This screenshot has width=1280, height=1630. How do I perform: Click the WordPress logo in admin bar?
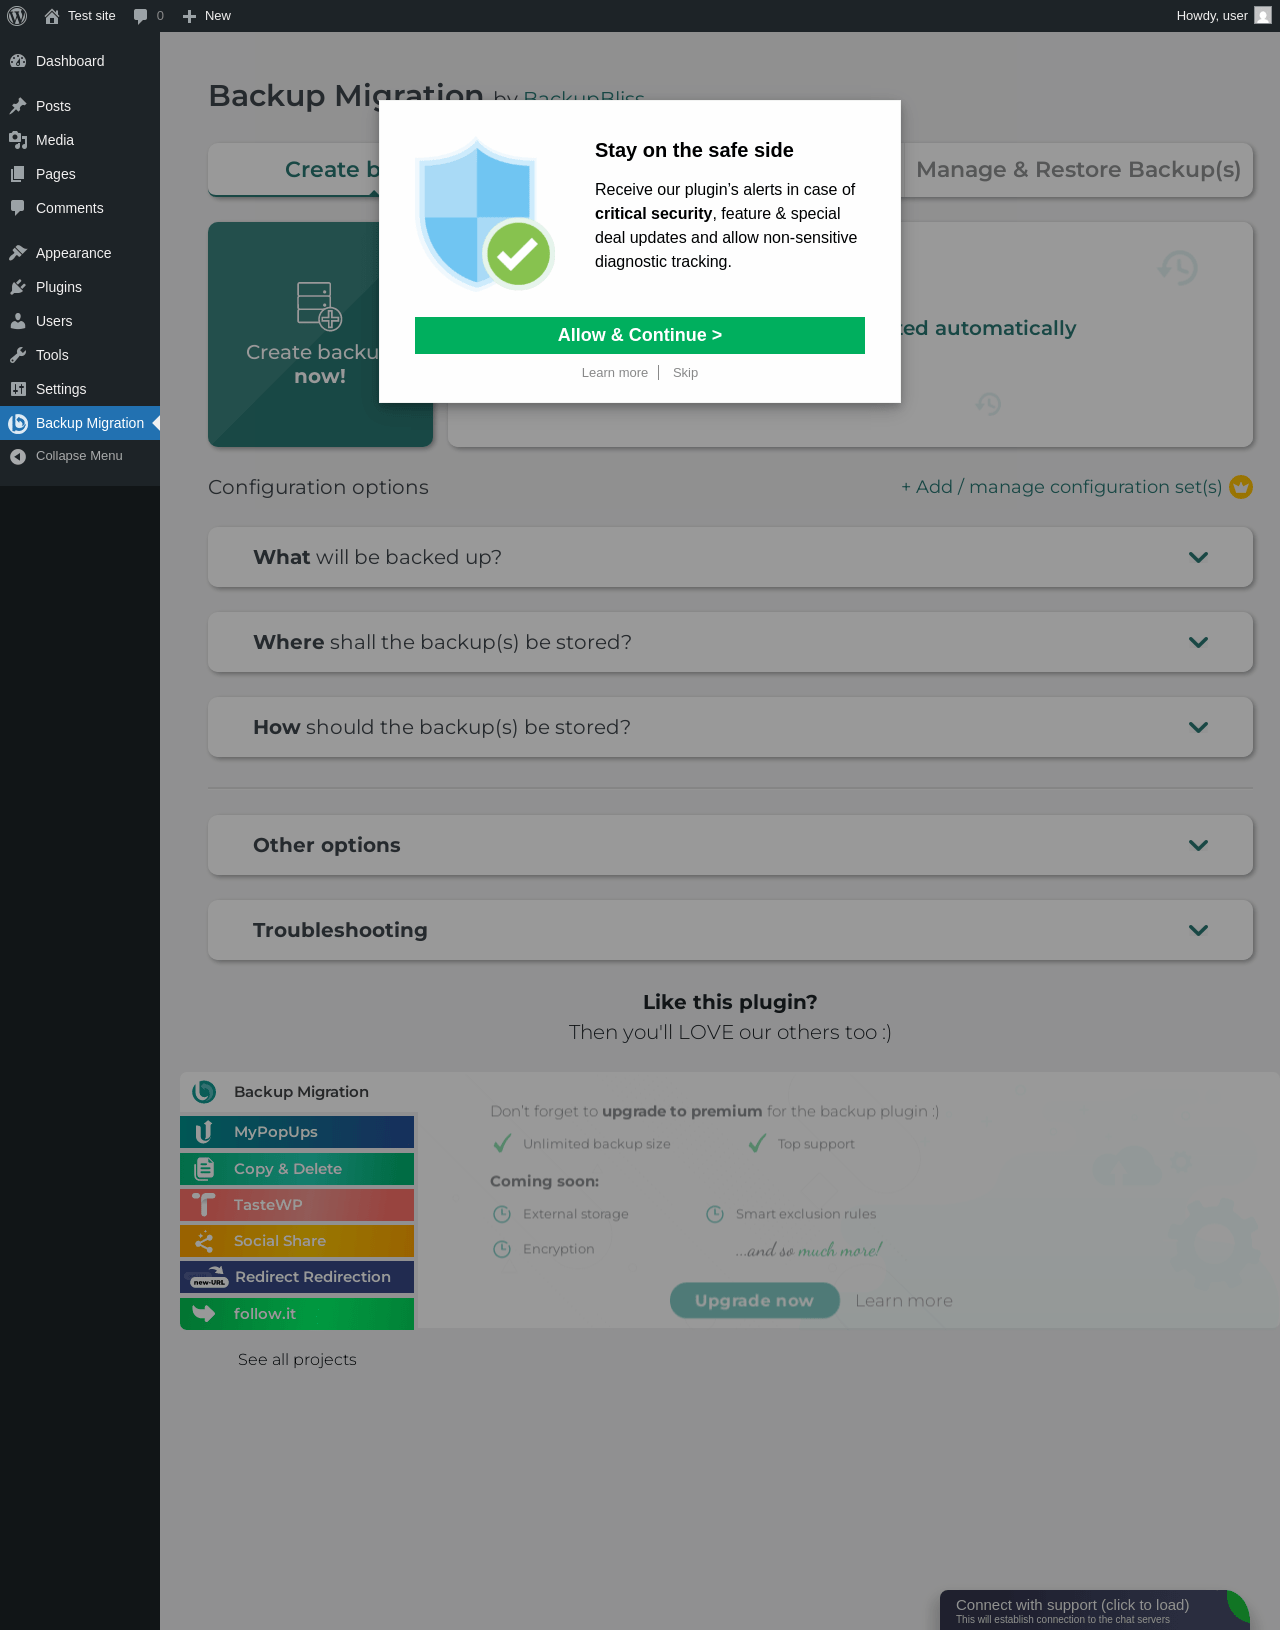point(17,16)
